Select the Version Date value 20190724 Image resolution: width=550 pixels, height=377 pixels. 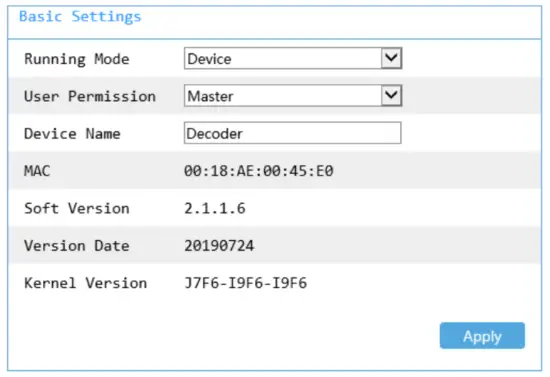(219, 245)
